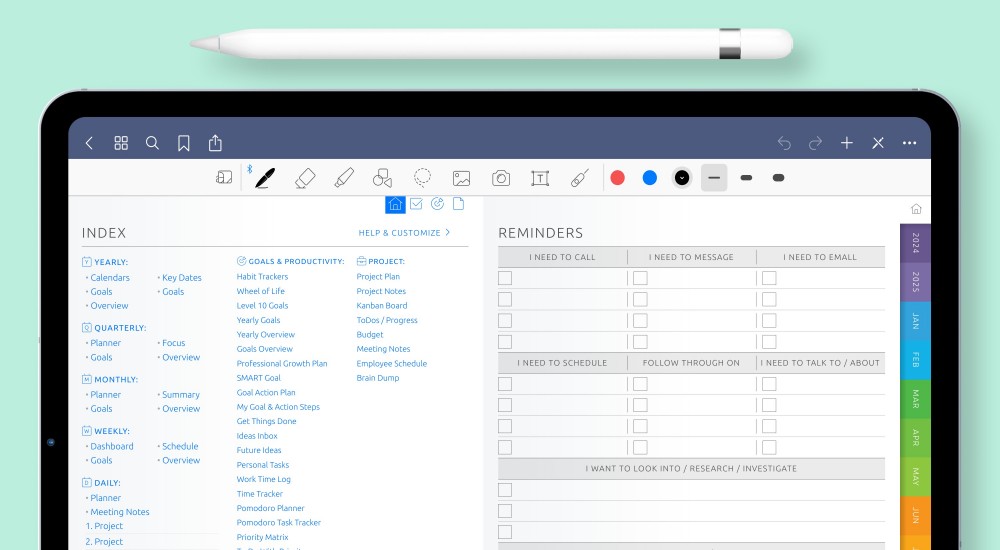
Task: Add a new page with plus icon
Action: click(x=846, y=143)
